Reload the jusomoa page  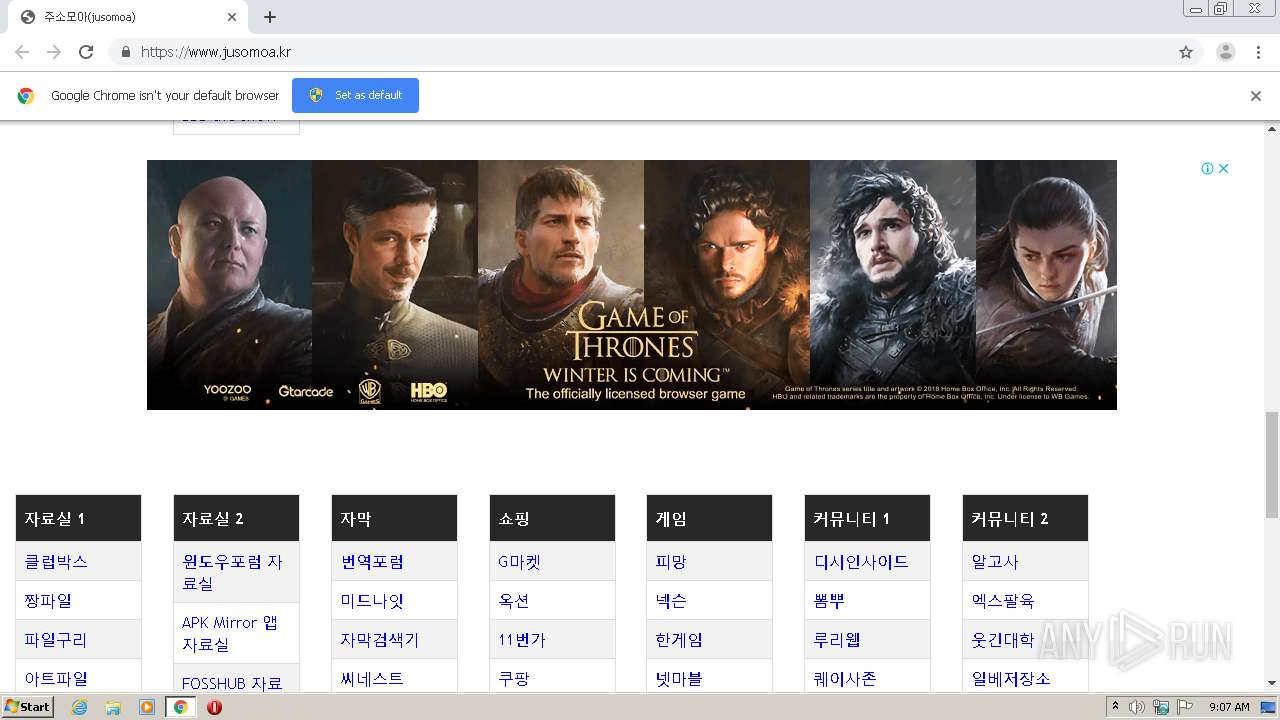coord(86,52)
